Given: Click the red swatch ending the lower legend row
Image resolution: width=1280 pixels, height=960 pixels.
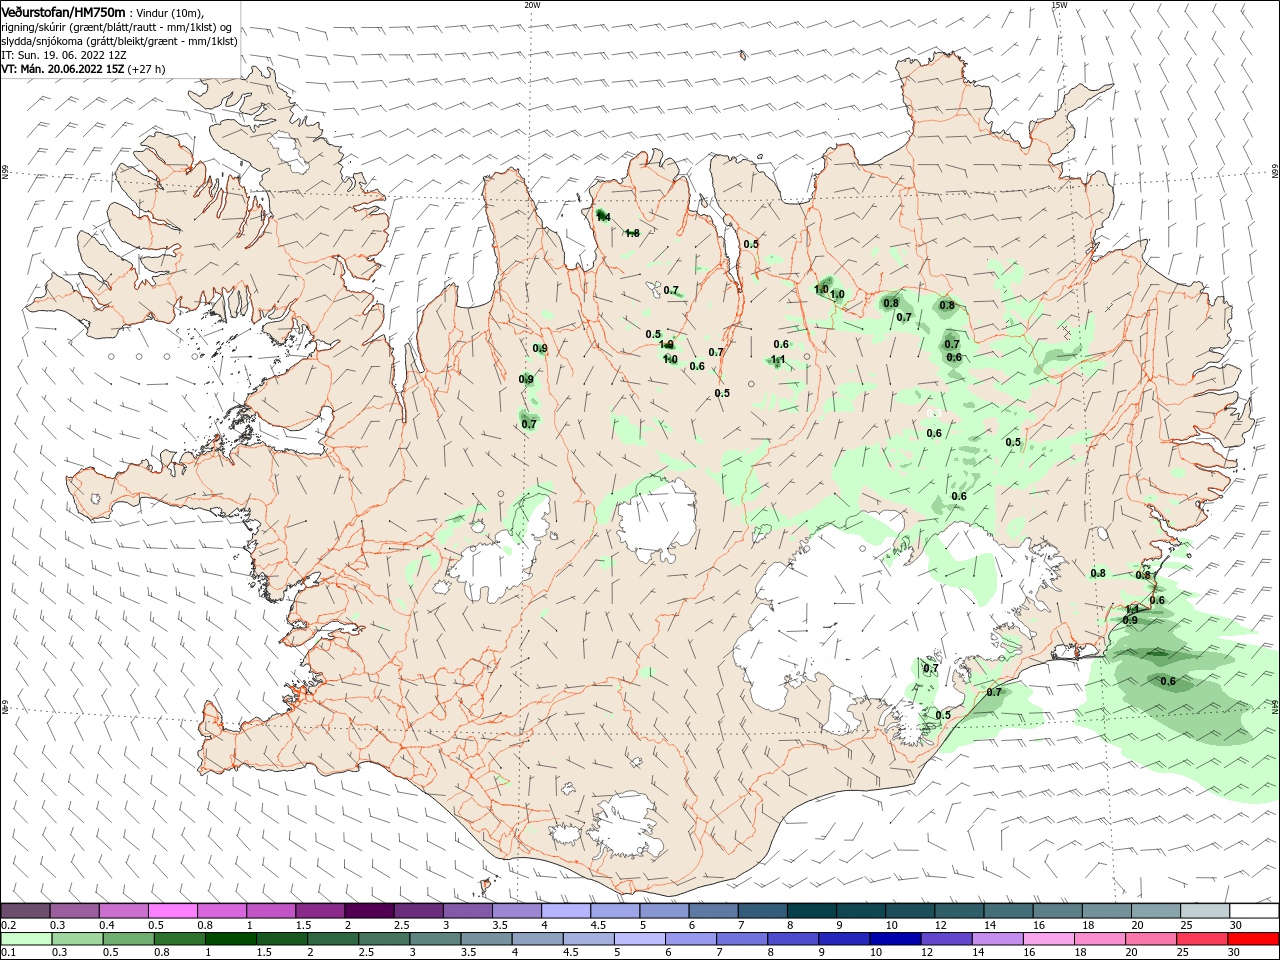Looking at the screenshot, I should [x=1253, y=940].
